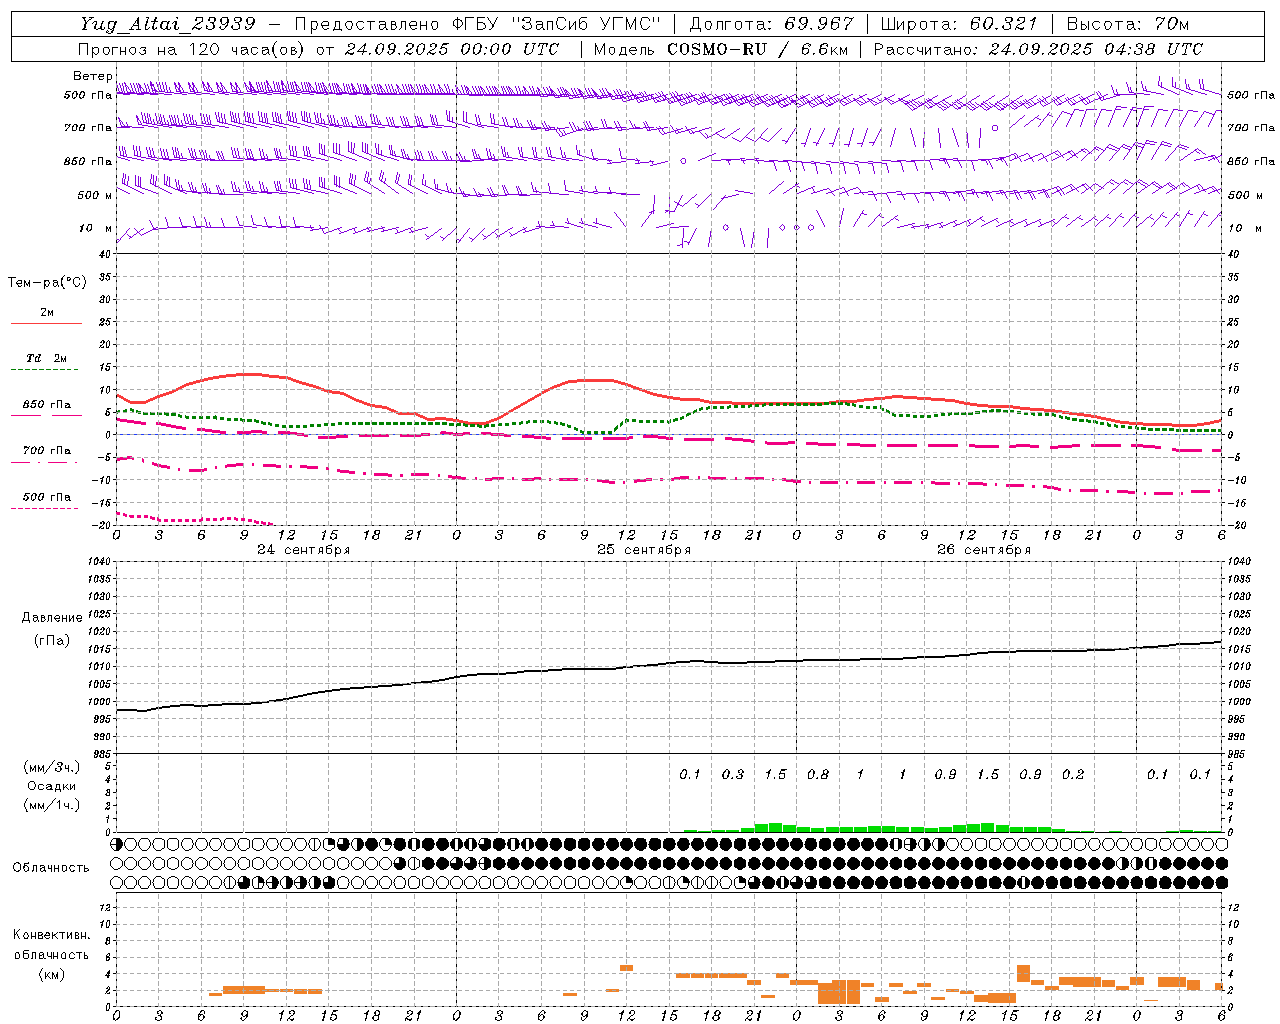Click the Высота: 70м value

click(1128, 24)
